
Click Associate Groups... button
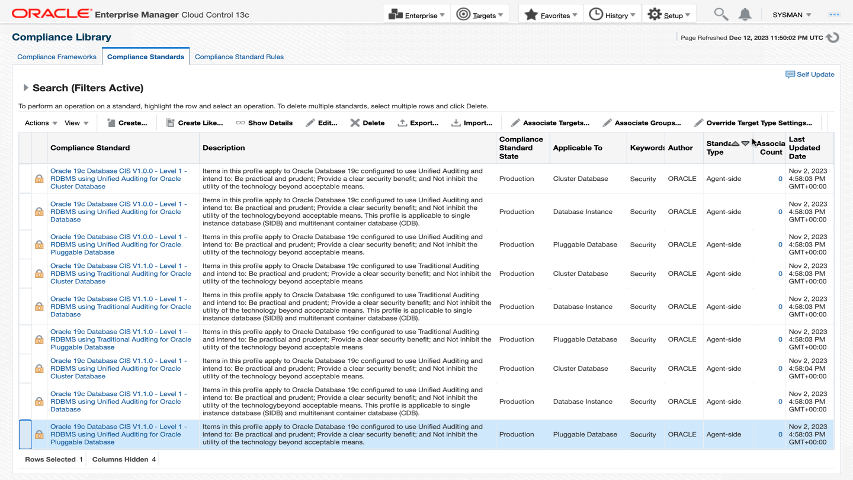pyautogui.click(x=642, y=123)
